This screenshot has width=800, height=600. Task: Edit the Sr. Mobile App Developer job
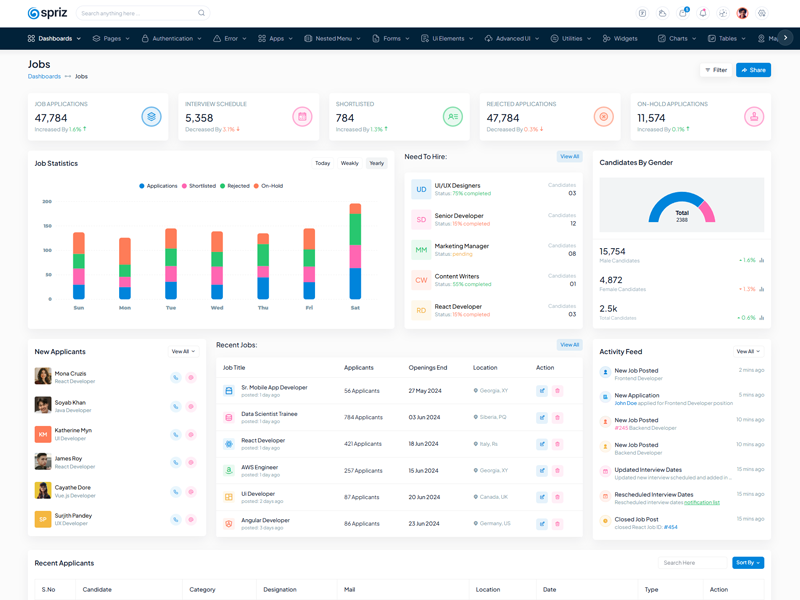click(x=542, y=391)
